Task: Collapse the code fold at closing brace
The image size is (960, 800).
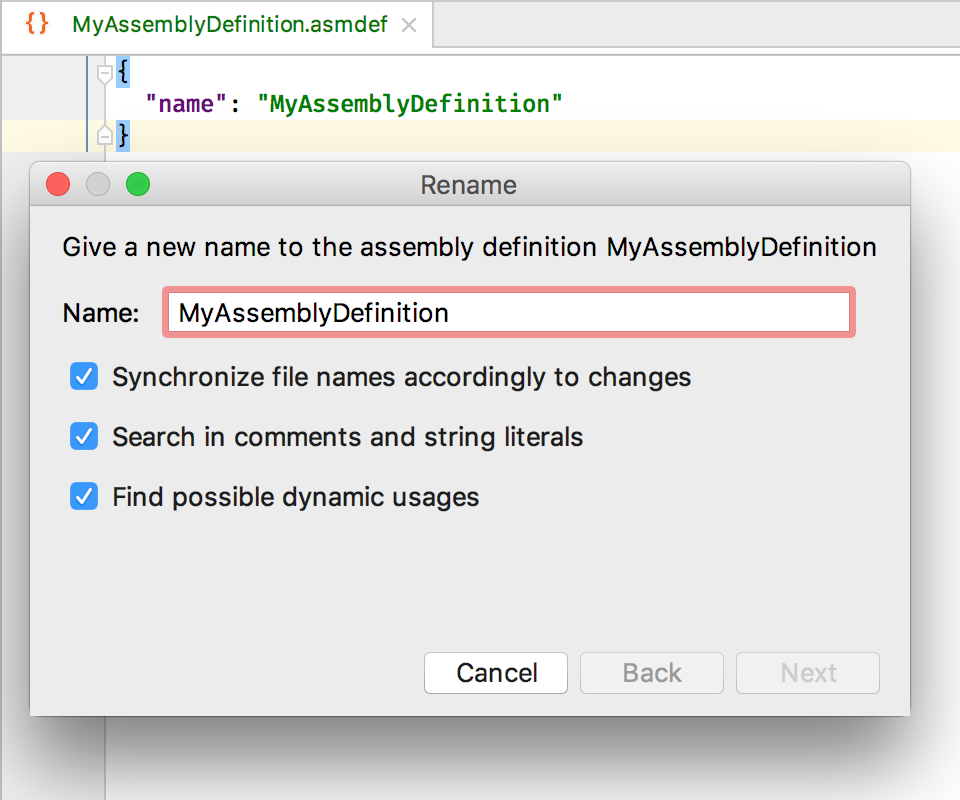Action: [x=105, y=136]
